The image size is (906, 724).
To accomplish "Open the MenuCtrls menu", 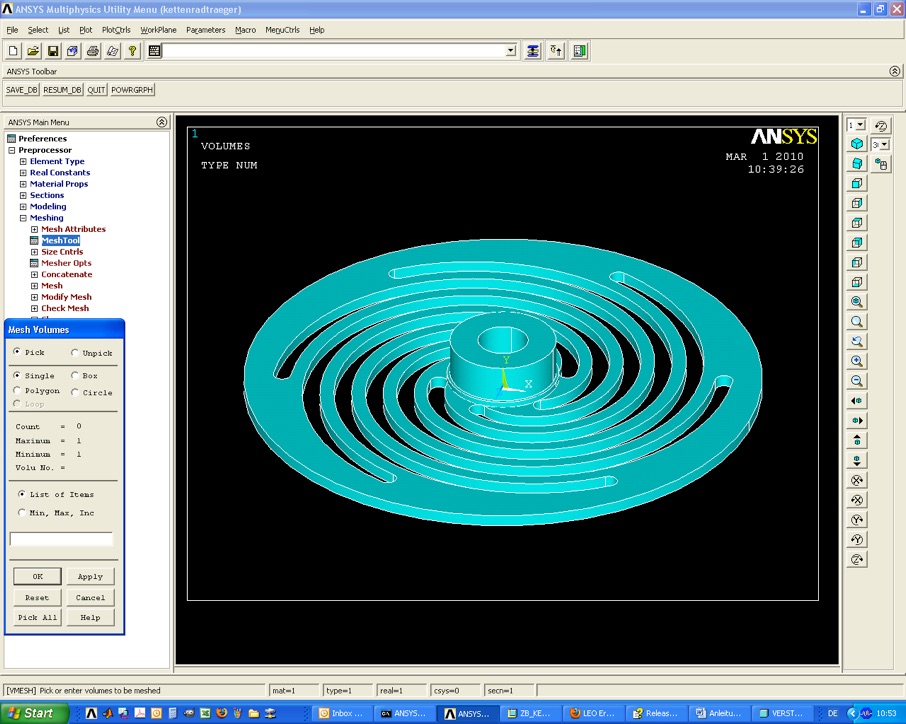I will click(x=283, y=30).
